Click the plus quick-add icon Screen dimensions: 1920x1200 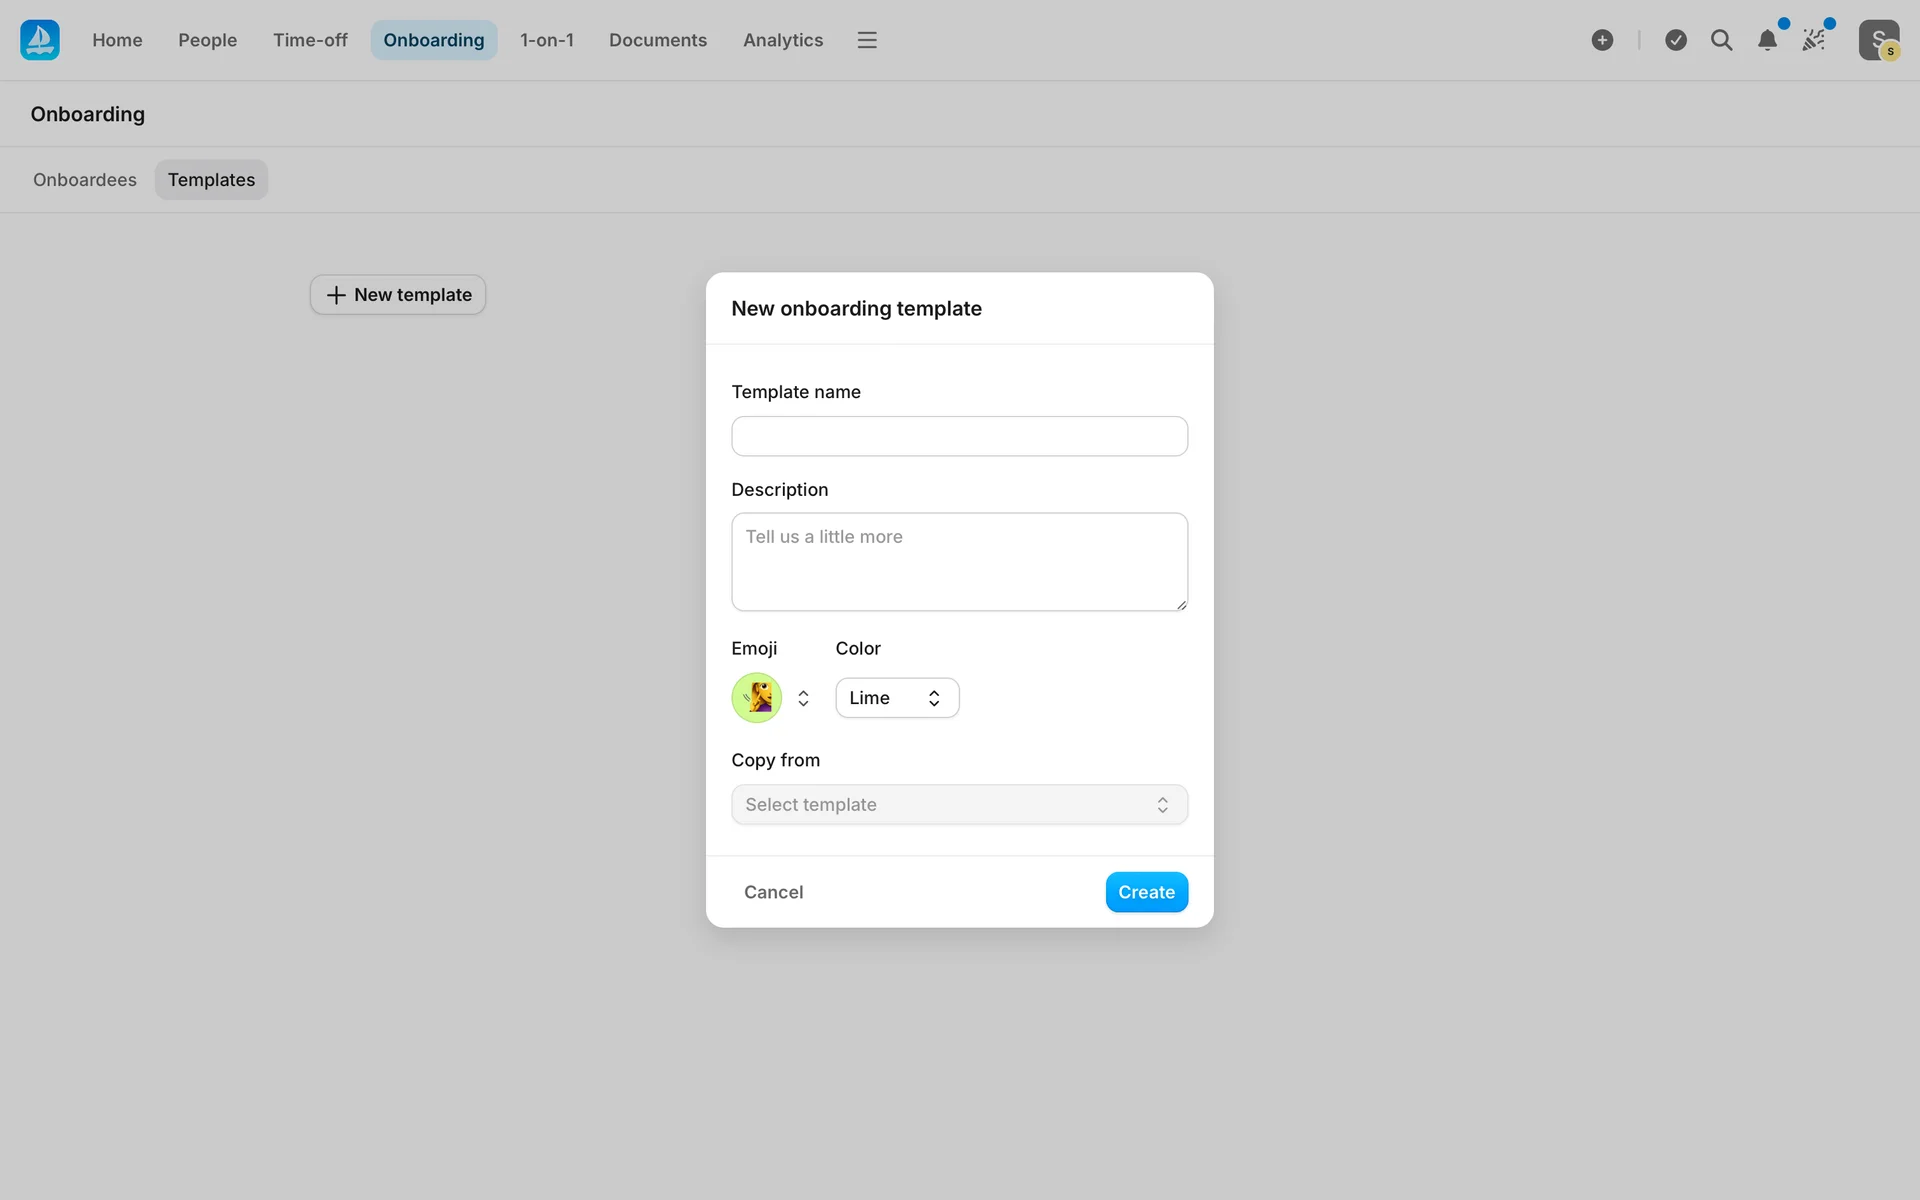1602,40
